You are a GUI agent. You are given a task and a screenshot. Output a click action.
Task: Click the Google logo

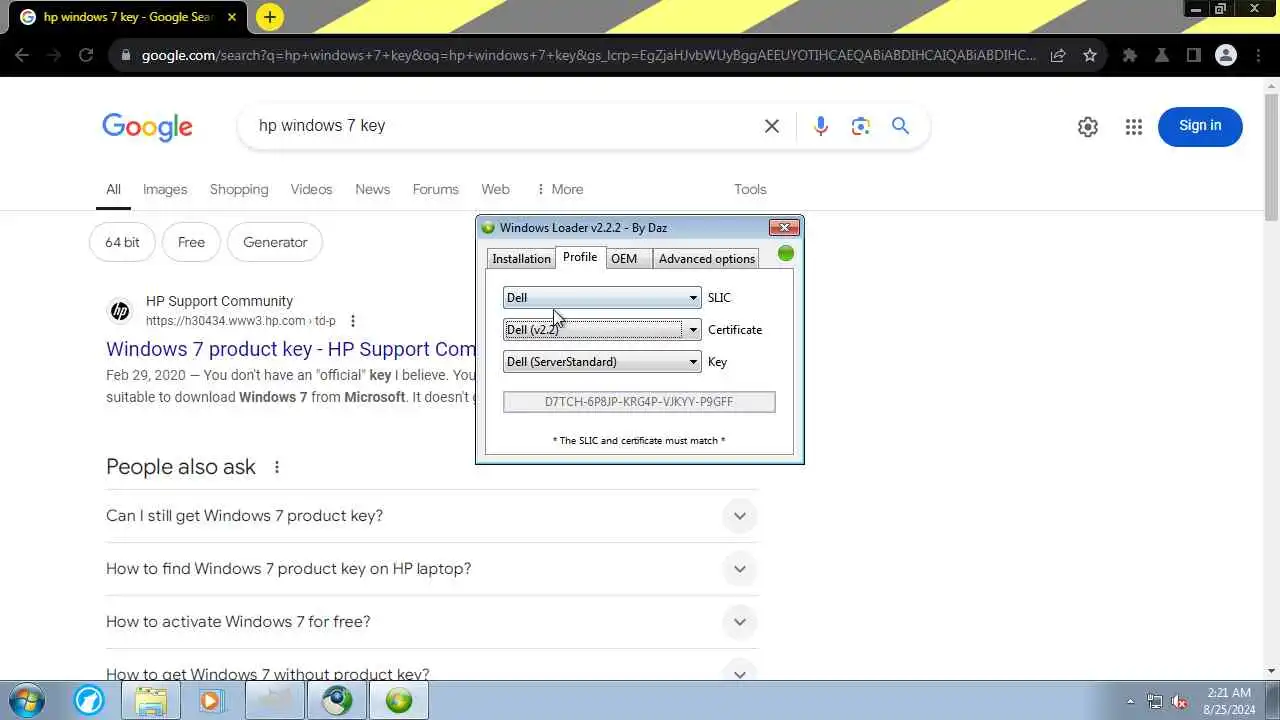pyautogui.click(x=147, y=127)
